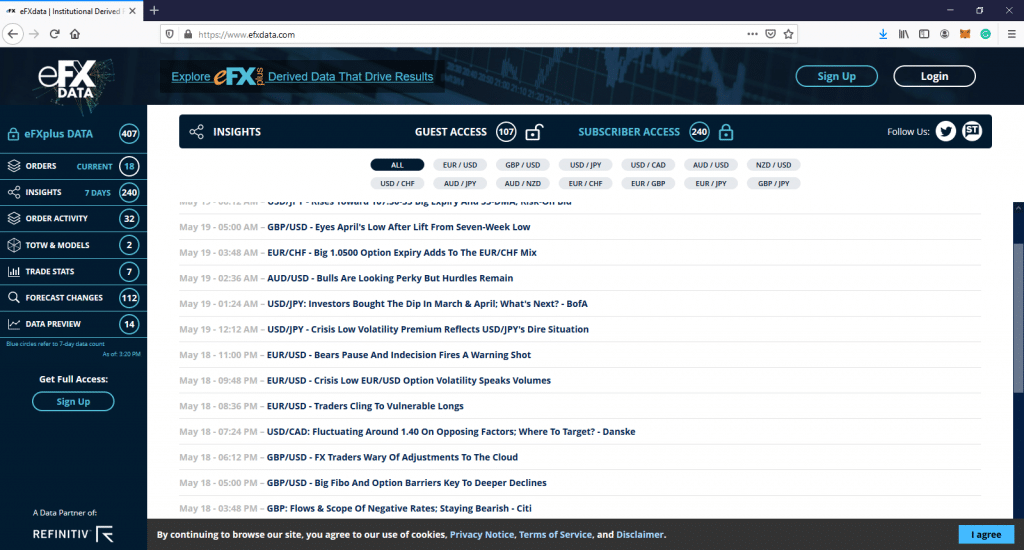Filter insights by USD / JPY
1024x550 pixels.
click(x=585, y=165)
